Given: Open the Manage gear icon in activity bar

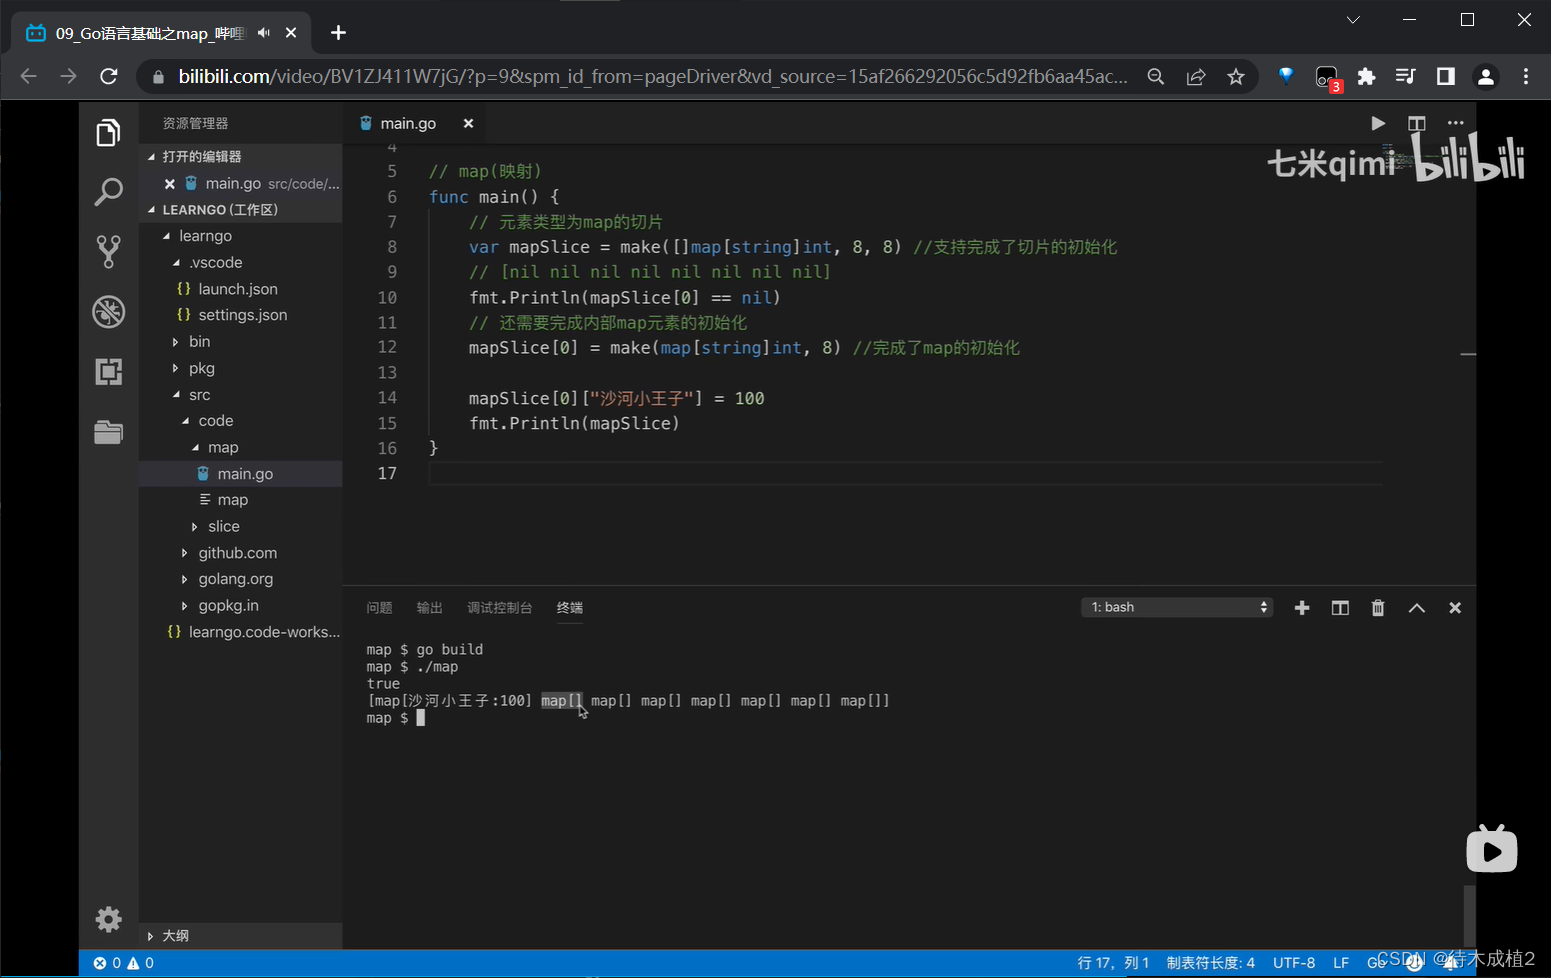Looking at the screenshot, I should coord(108,919).
